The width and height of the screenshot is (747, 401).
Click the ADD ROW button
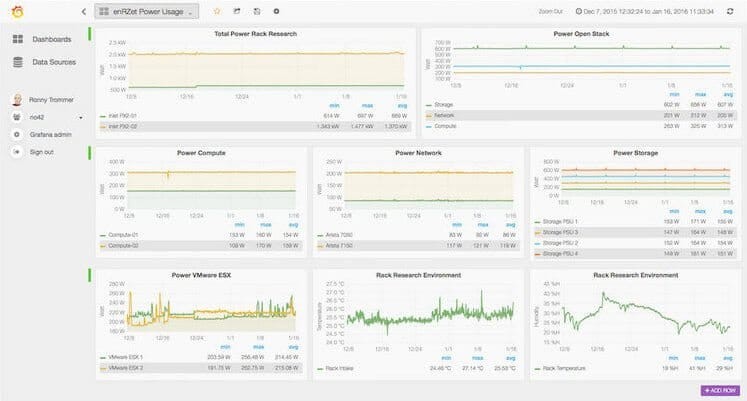(x=720, y=391)
